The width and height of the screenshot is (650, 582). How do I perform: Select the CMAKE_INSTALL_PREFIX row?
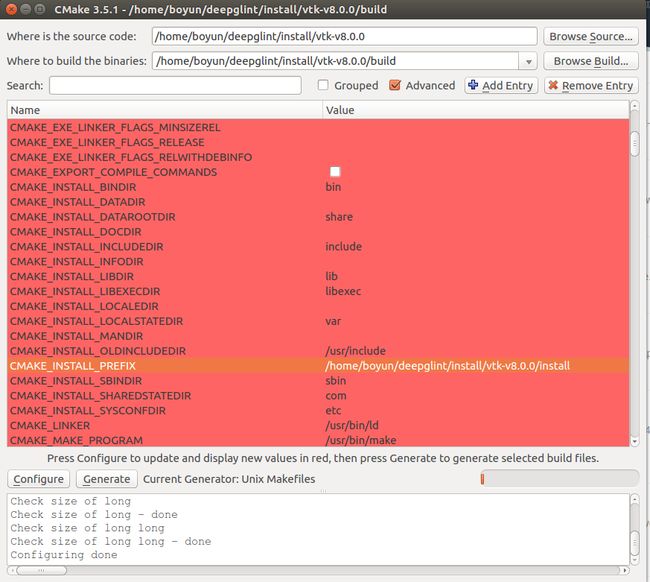click(x=318, y=366)
